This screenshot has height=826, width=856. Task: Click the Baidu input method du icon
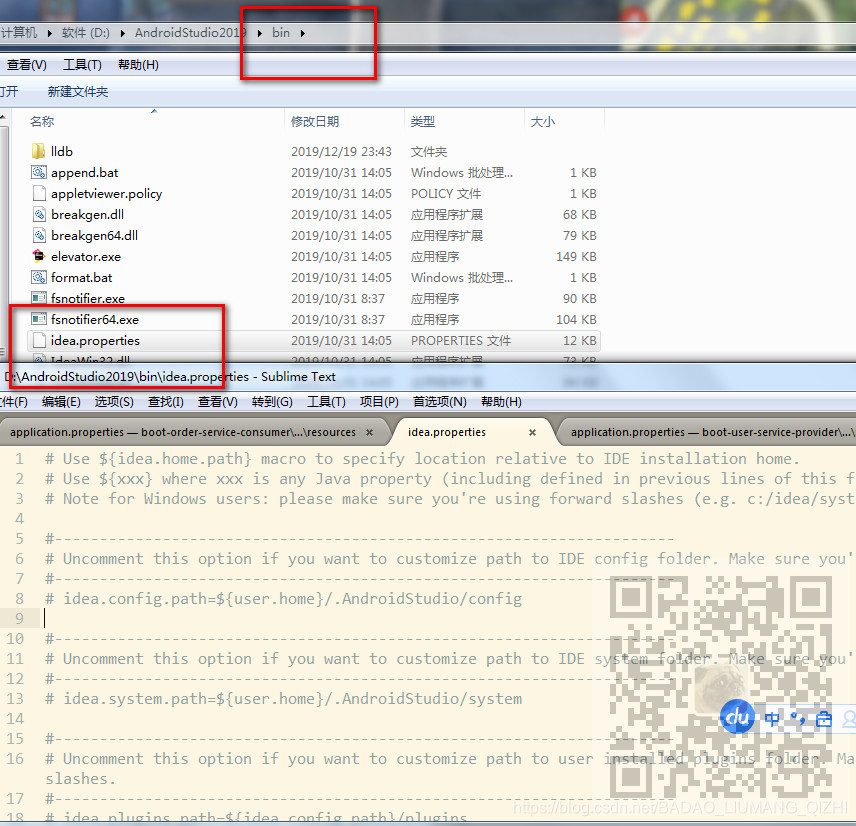pos(737,716)
